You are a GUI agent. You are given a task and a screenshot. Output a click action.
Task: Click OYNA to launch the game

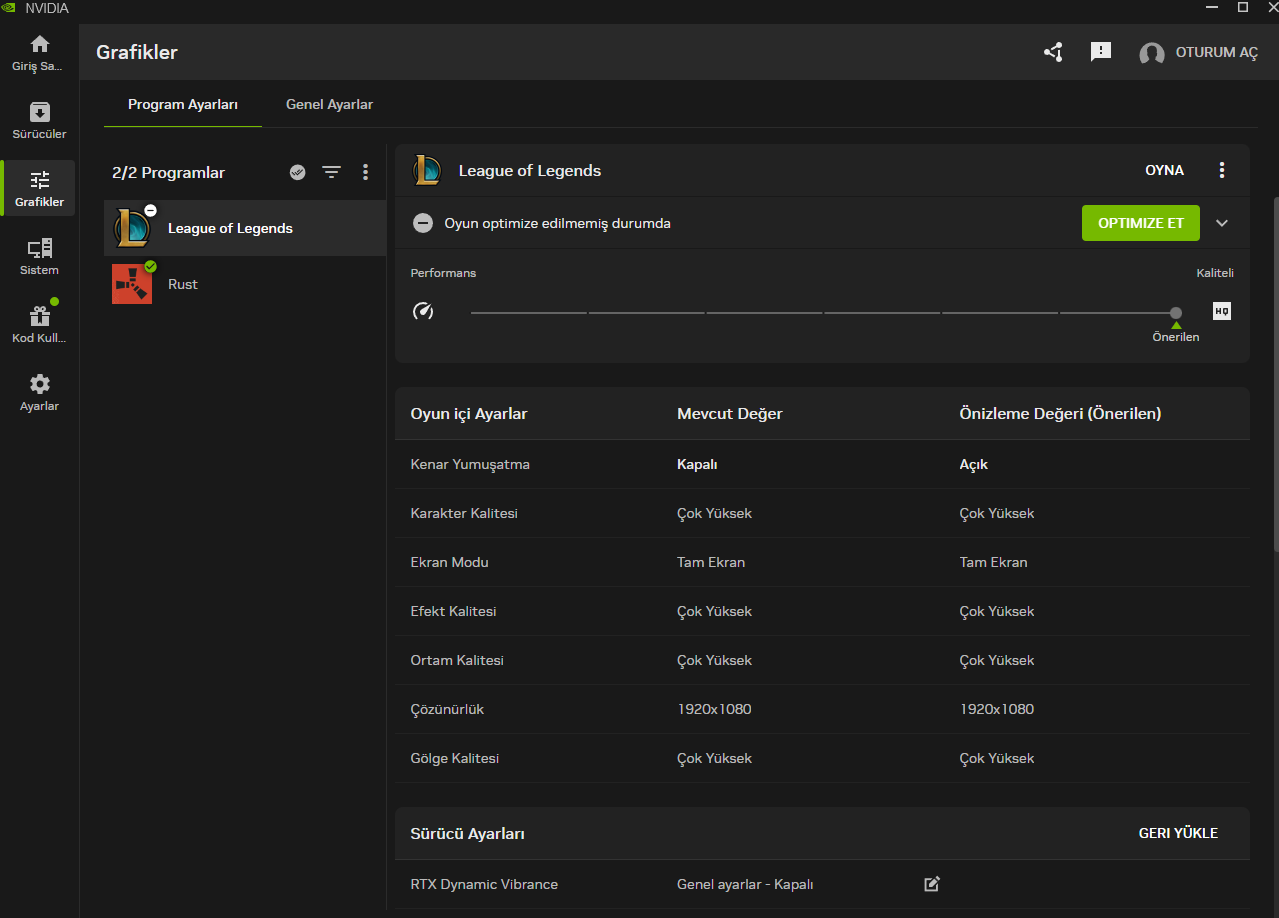pos(1164,170)
